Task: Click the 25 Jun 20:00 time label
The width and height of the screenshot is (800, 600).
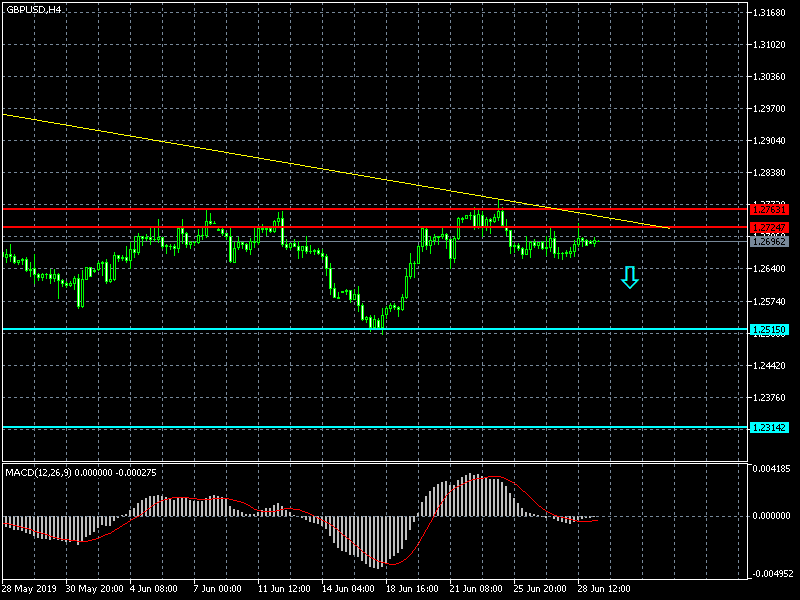Action: point(540,589)
